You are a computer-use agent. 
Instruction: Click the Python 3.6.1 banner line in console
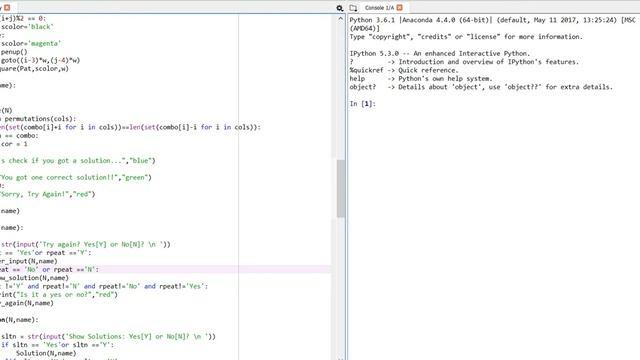coord(493,20)
